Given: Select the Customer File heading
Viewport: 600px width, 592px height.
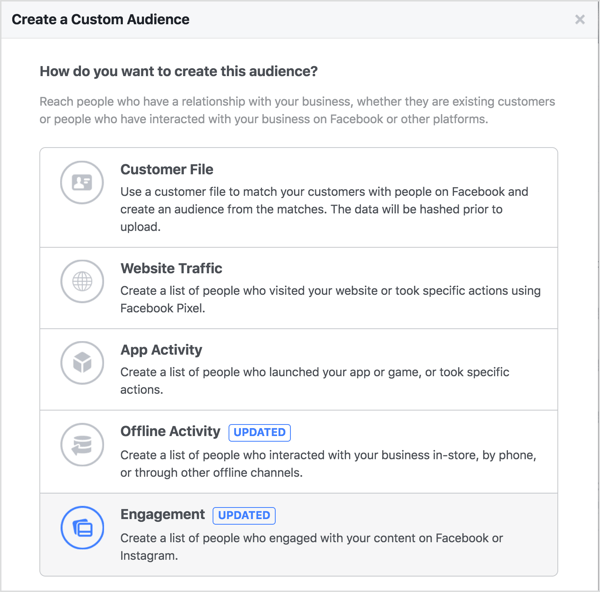Looking at the screenshot, I should click(x=167, y=169).
